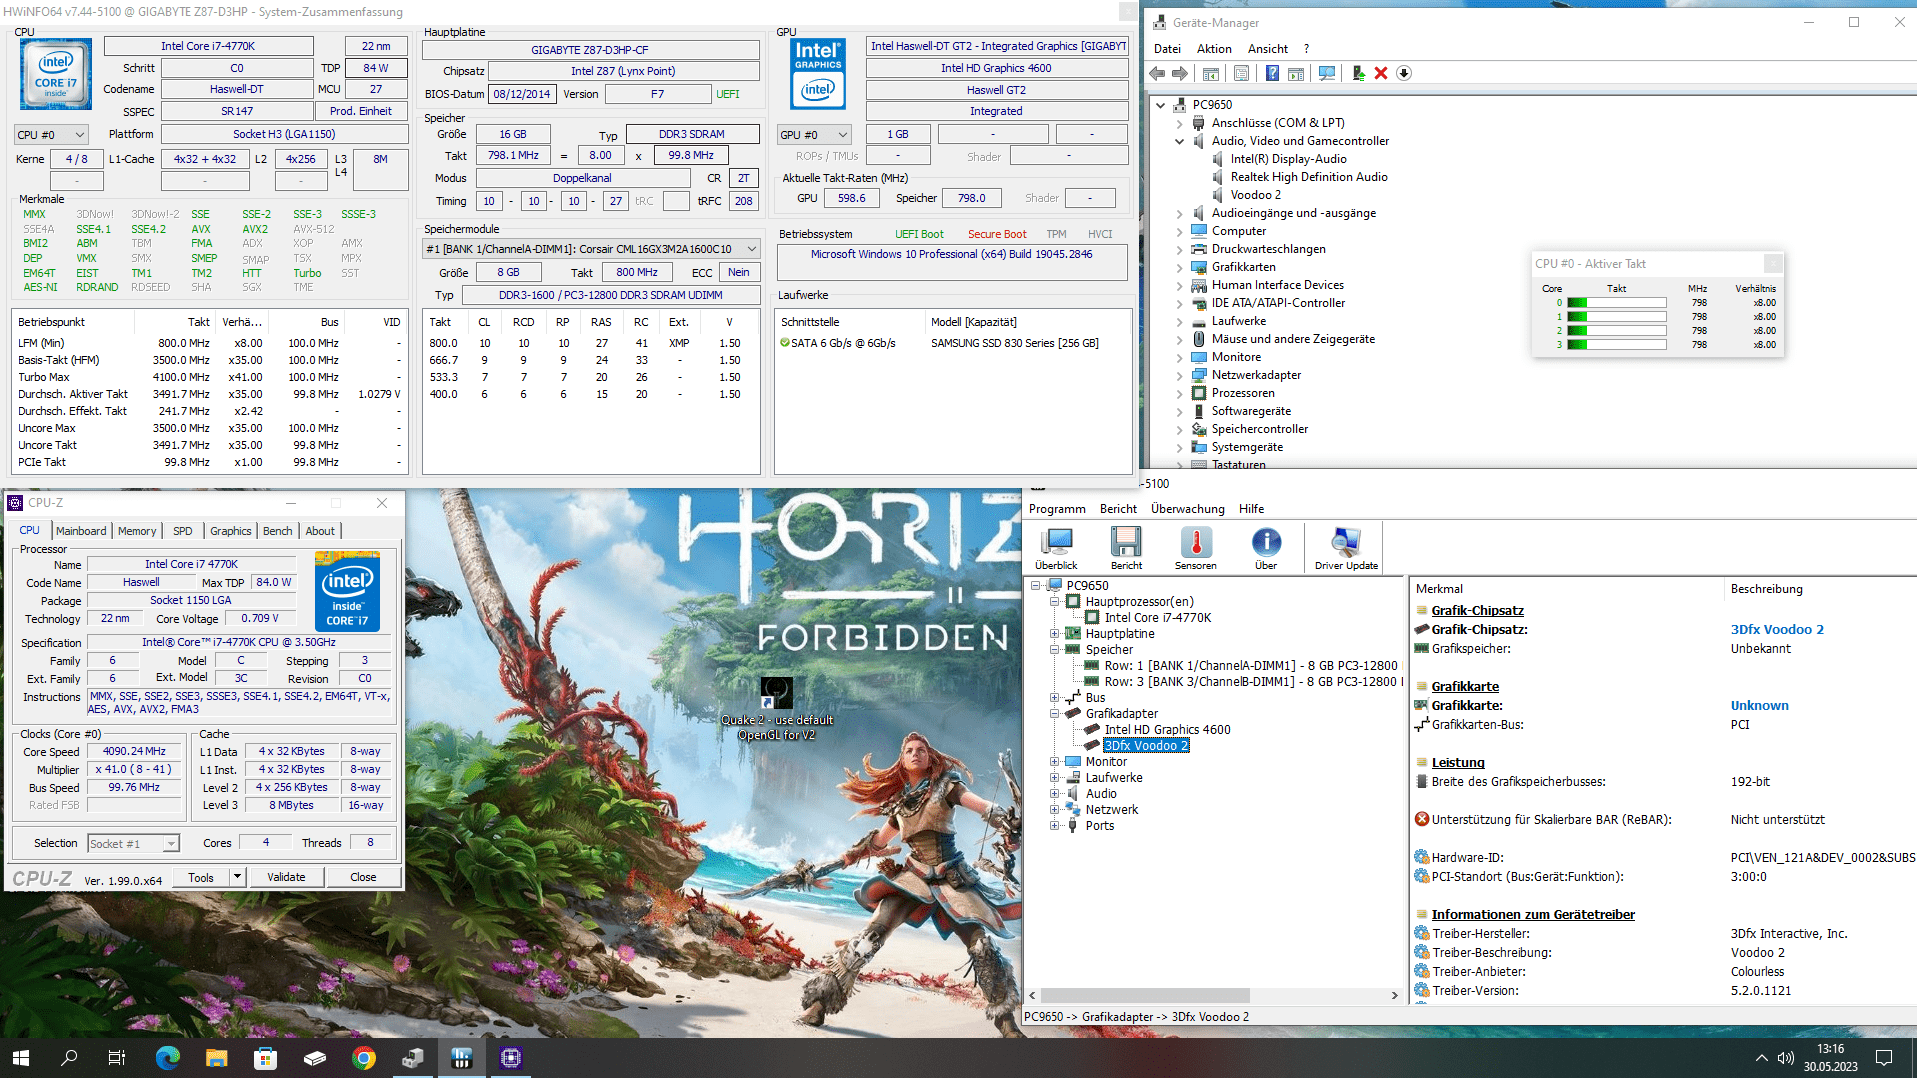Open the memory module BANK 1 dropdown
Image resolution: width=1917 pixels, height=1078 pixels.
pos(591,249)
